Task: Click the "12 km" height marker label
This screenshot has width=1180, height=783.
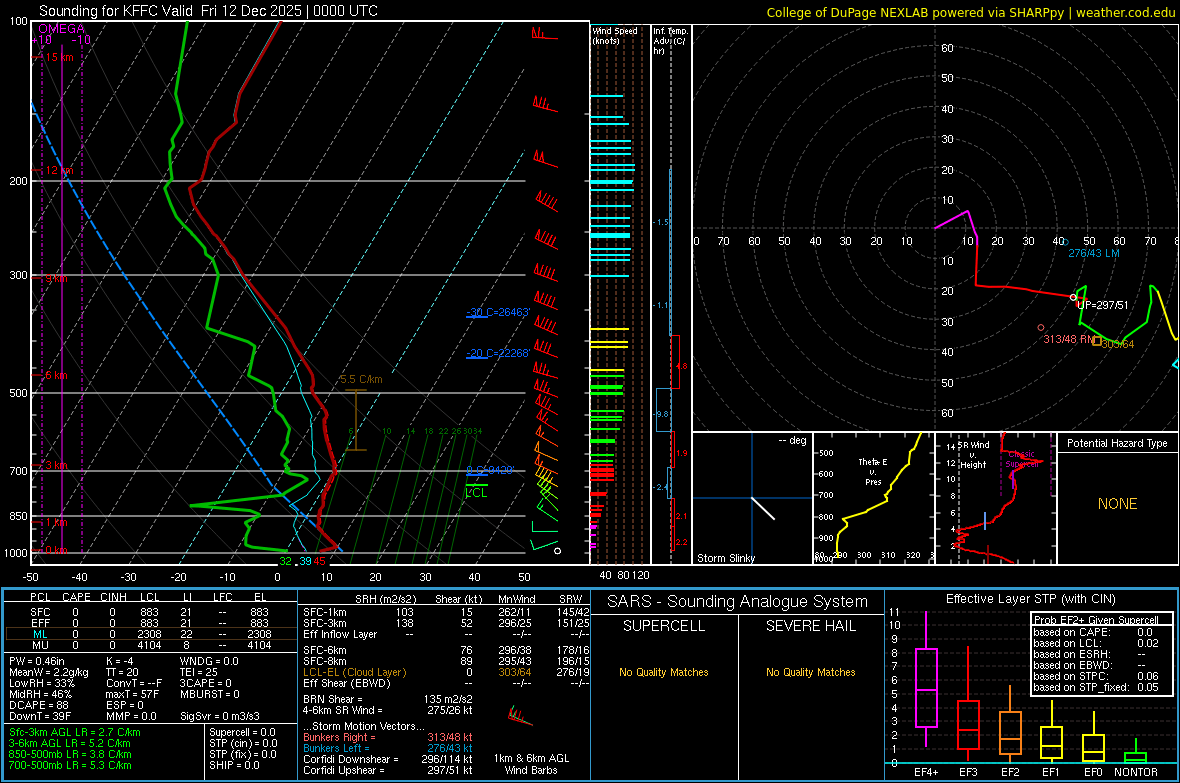Action: (x=59, y=170)
